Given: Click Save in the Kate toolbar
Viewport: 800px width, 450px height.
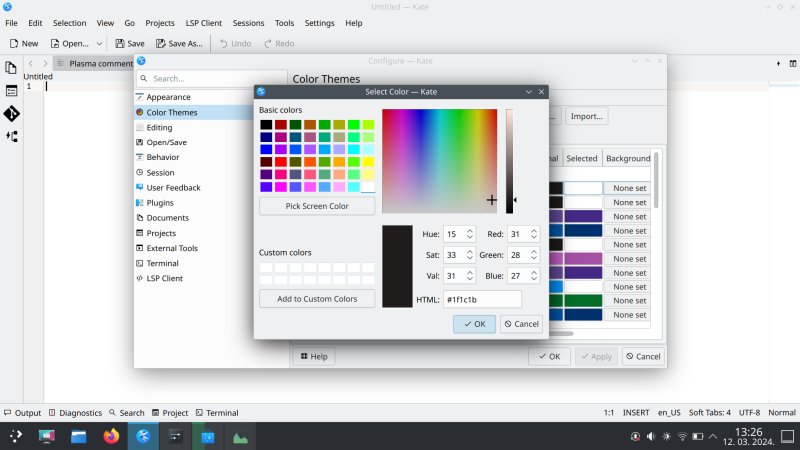Looking at the screenshot, I should coord(130,43).
